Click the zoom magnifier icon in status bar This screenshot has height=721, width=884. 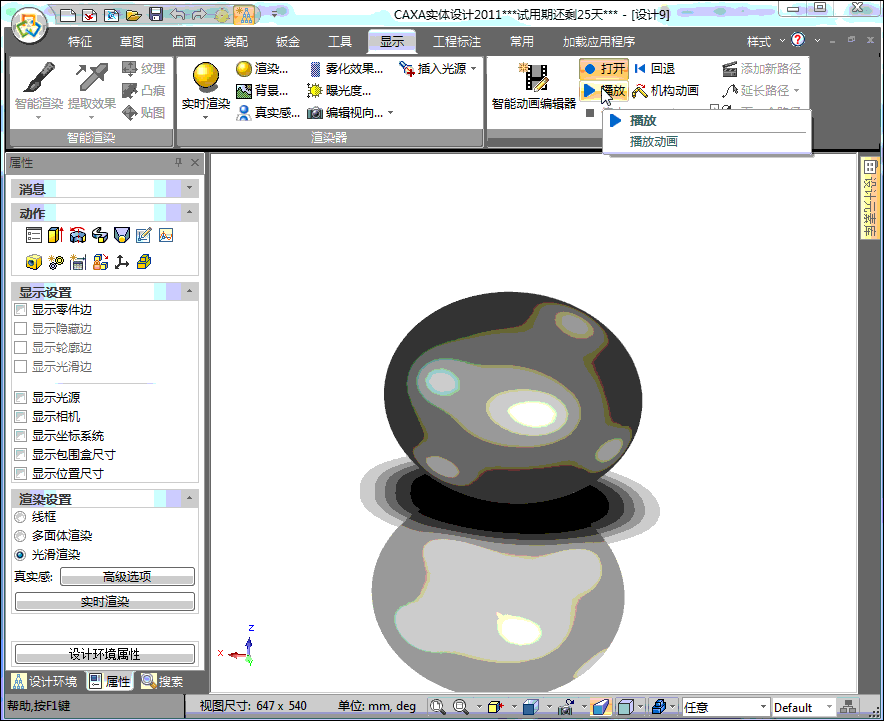(x=437, y=707)
